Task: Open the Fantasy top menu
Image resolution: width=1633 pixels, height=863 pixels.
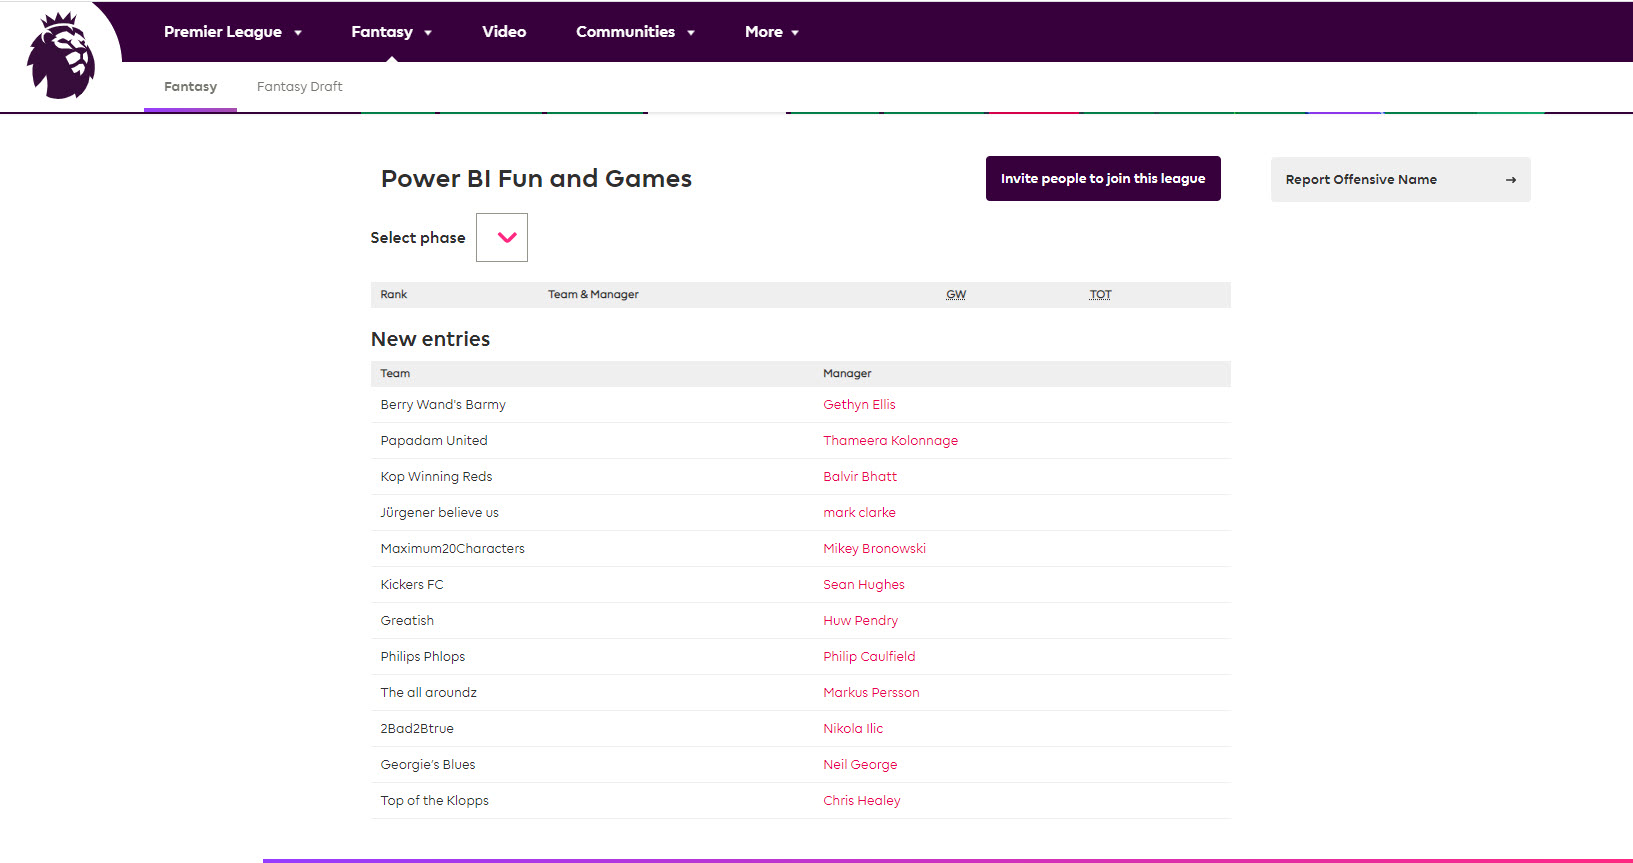Action: click(x=392, y=32)
